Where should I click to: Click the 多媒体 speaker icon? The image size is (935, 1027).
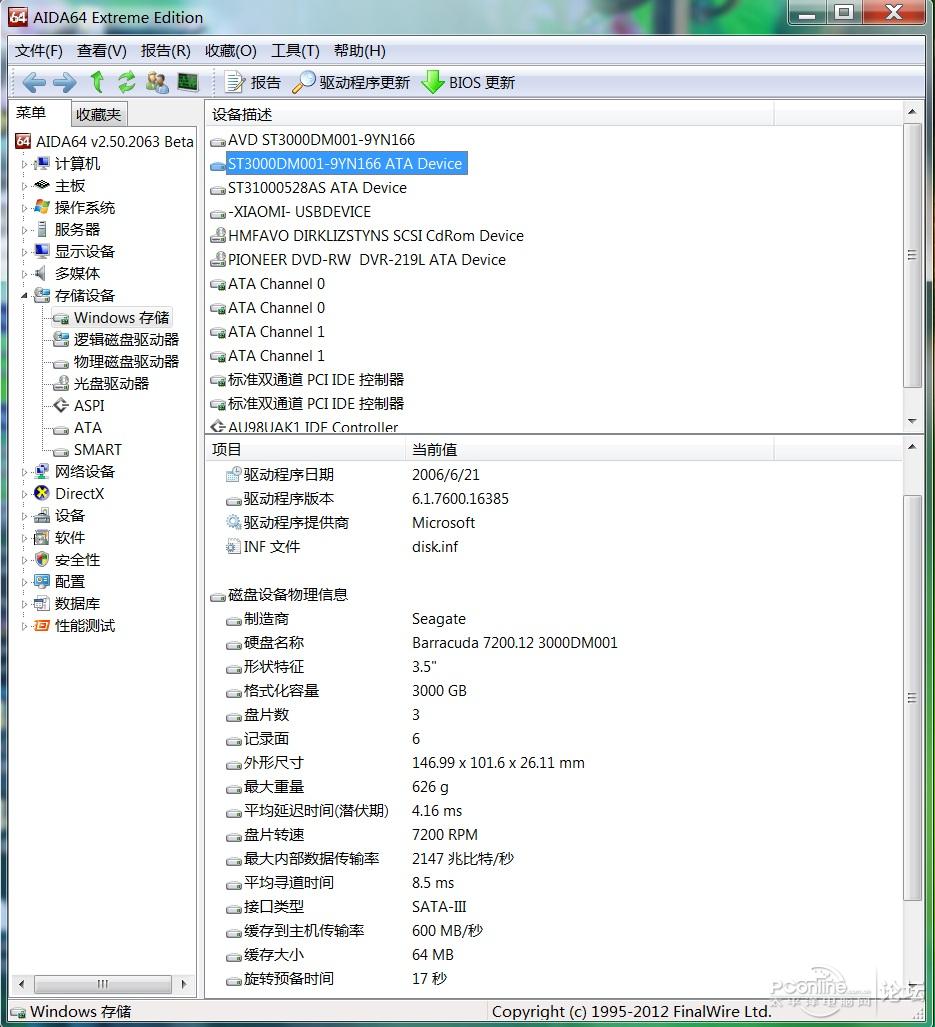coord(41,274)
